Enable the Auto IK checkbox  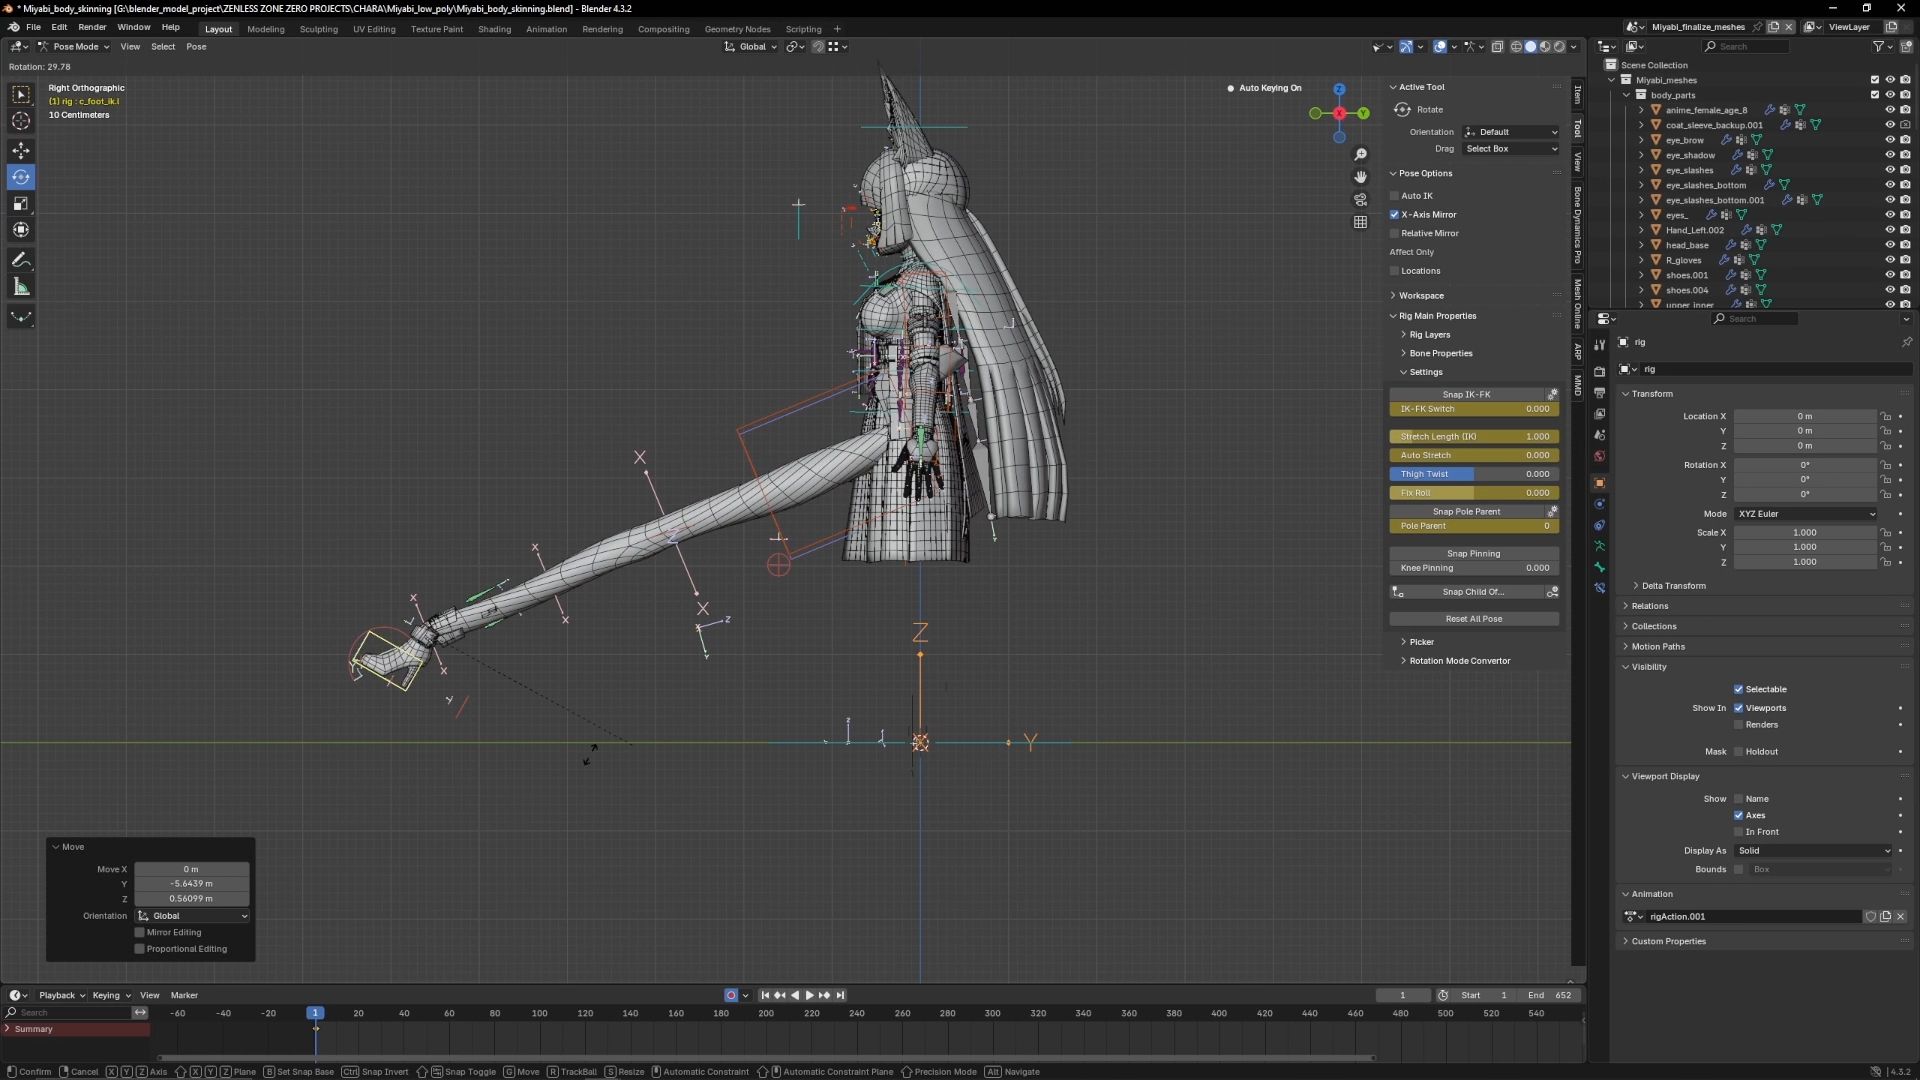[1394, 196]
